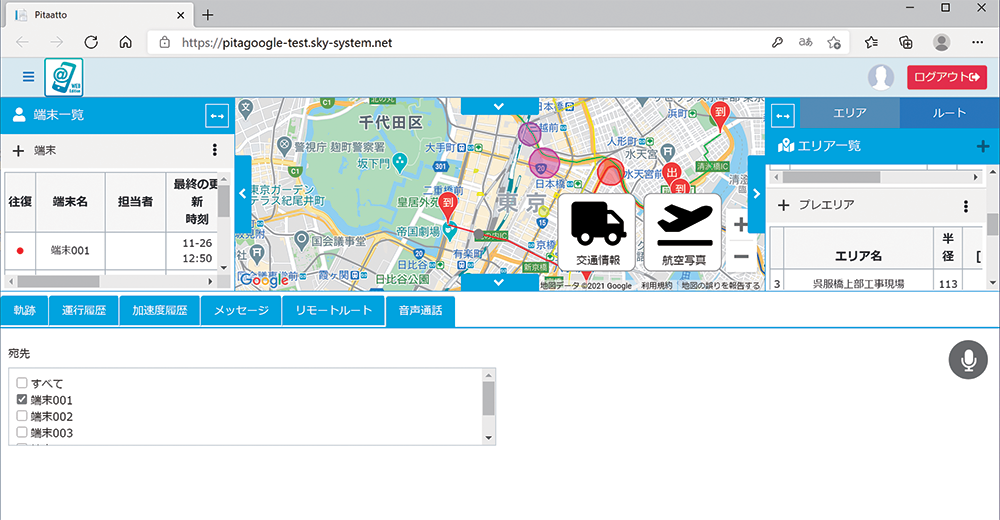Uncheck the 端末001 checkbox
The image size is (1000, 520).
click(x=22, y=400)
